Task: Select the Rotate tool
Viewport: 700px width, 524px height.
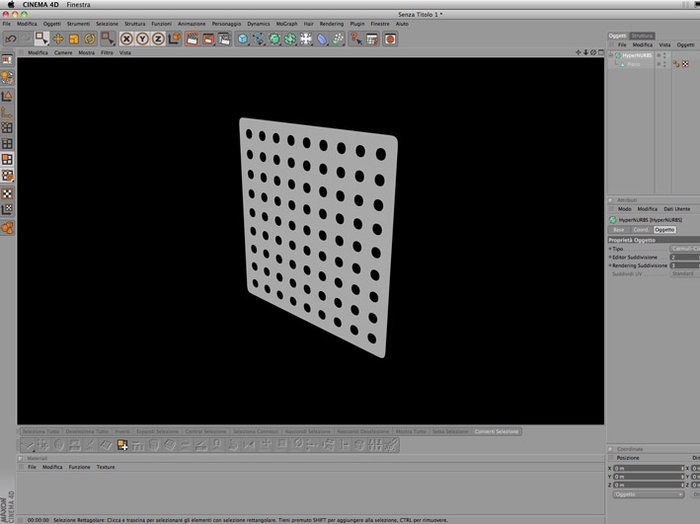Action: pos(90,39)
